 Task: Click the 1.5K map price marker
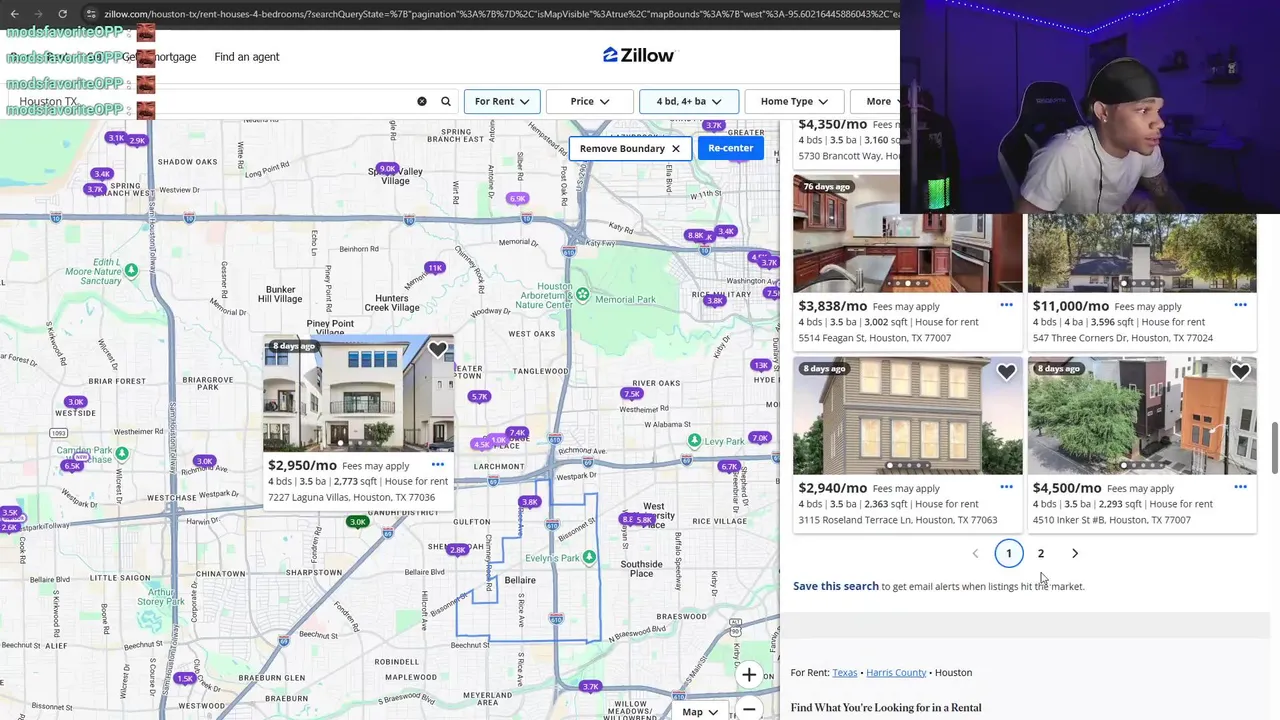185,678
